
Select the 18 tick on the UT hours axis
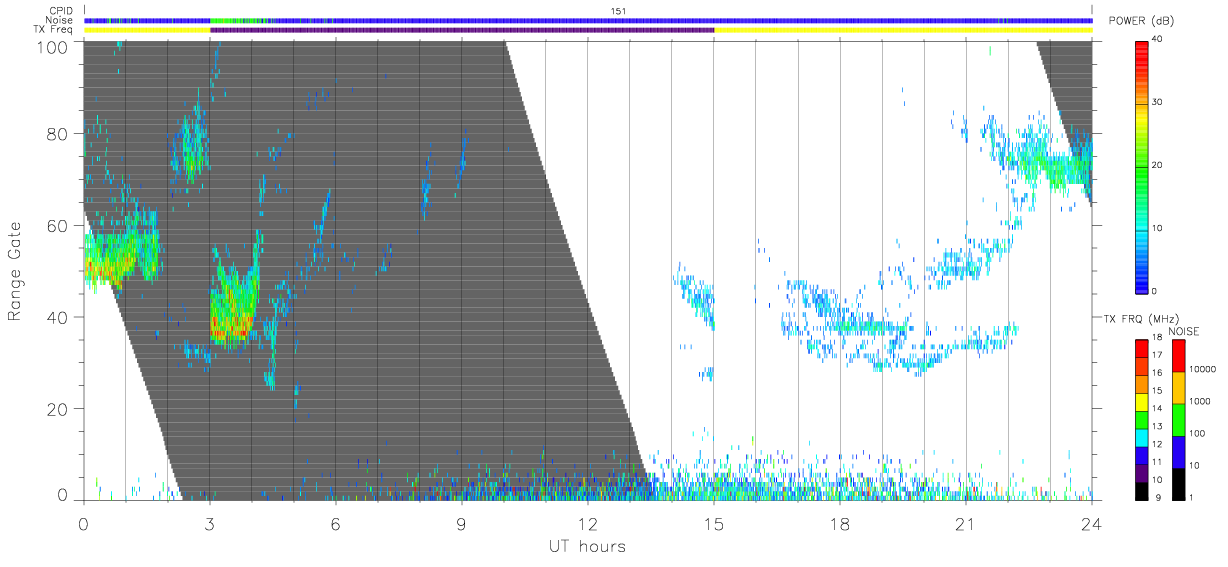tap(840, 523)
